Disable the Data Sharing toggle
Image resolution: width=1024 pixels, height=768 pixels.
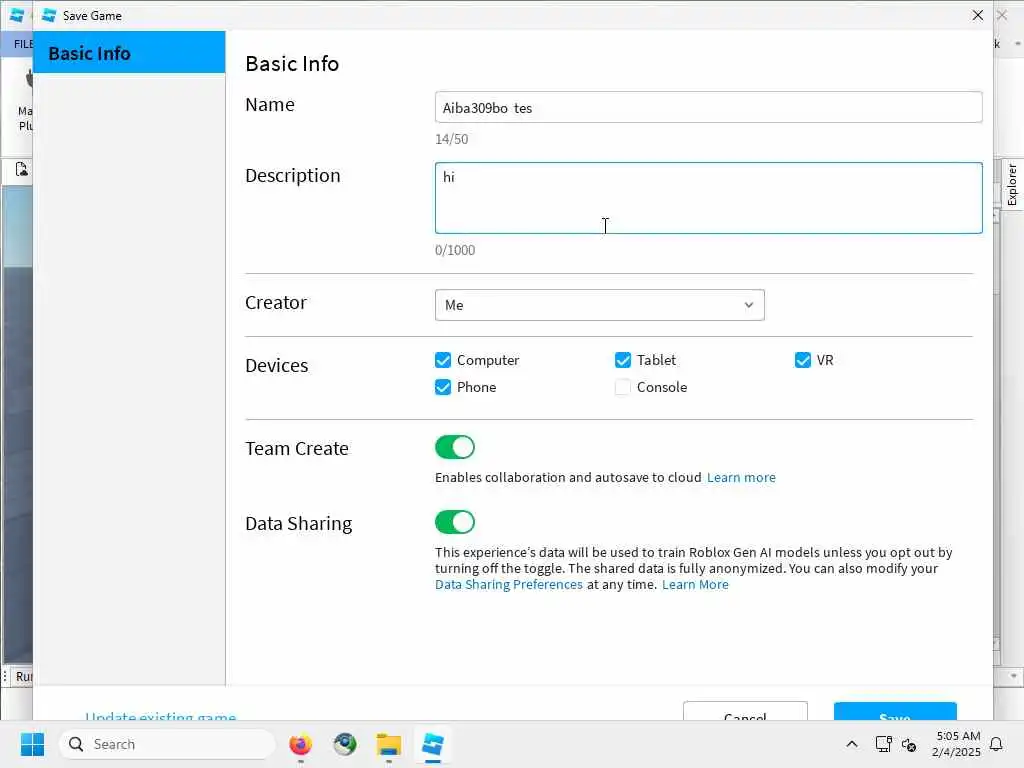(455, 522)
